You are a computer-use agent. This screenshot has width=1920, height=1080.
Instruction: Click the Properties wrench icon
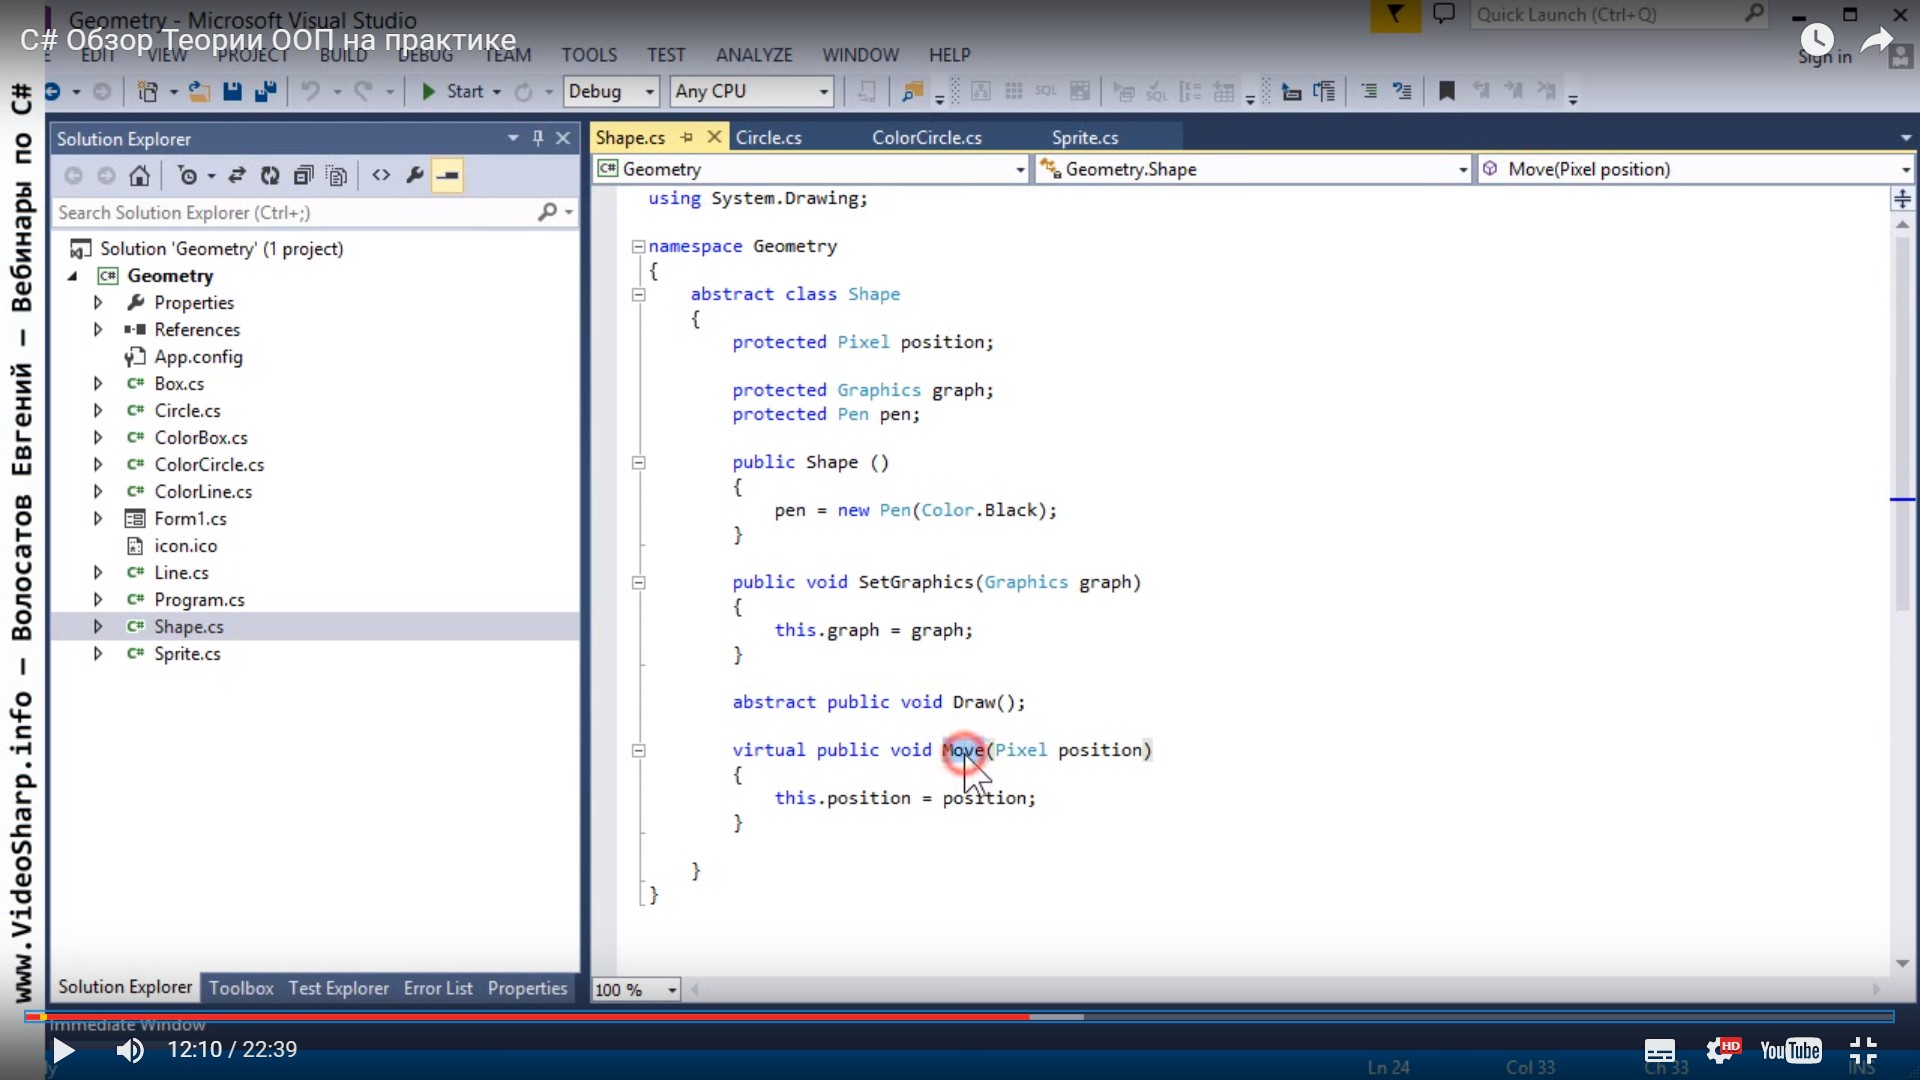click(x=414, y=175)
